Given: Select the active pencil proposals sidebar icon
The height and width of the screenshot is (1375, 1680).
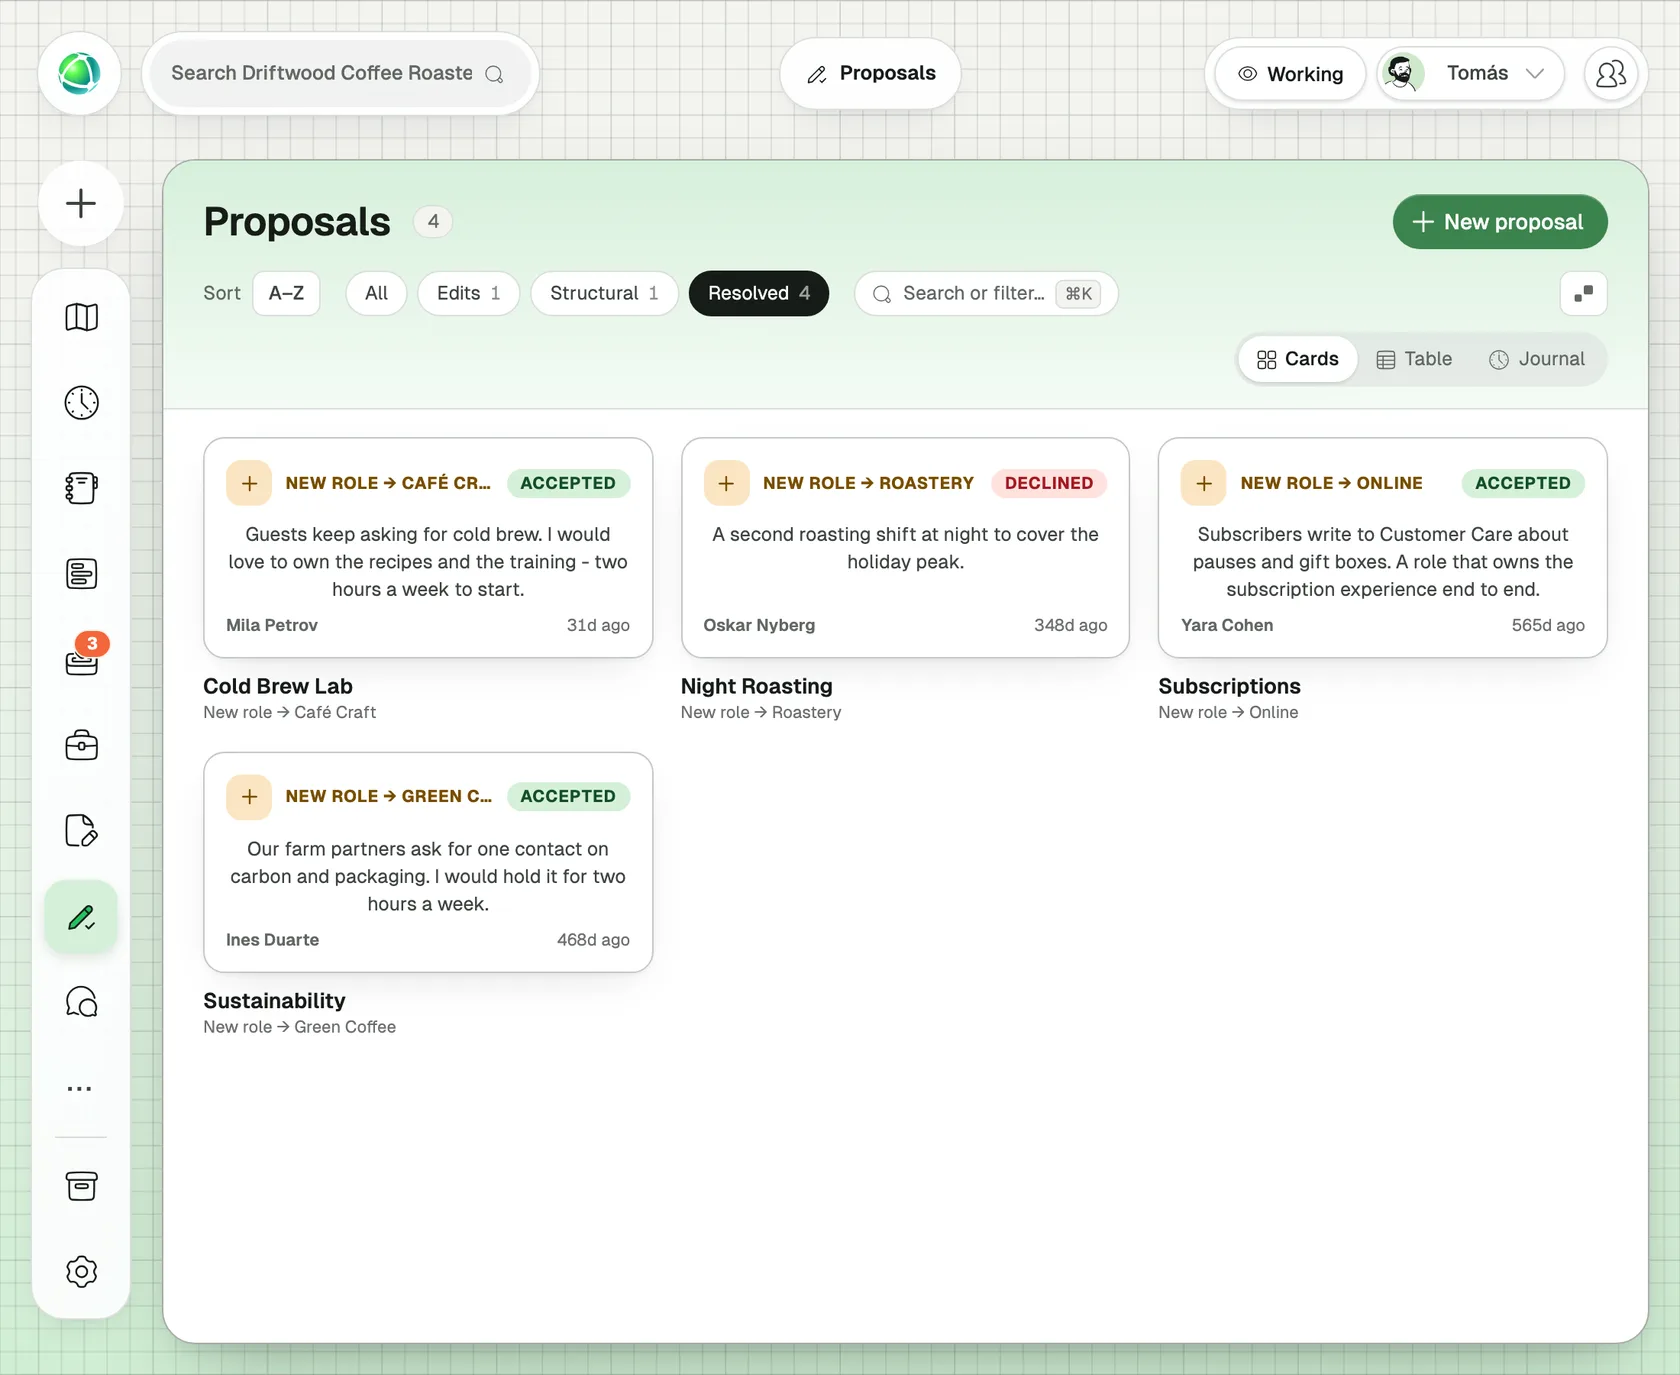Looking at the screenshot, I should click(81, 916).
